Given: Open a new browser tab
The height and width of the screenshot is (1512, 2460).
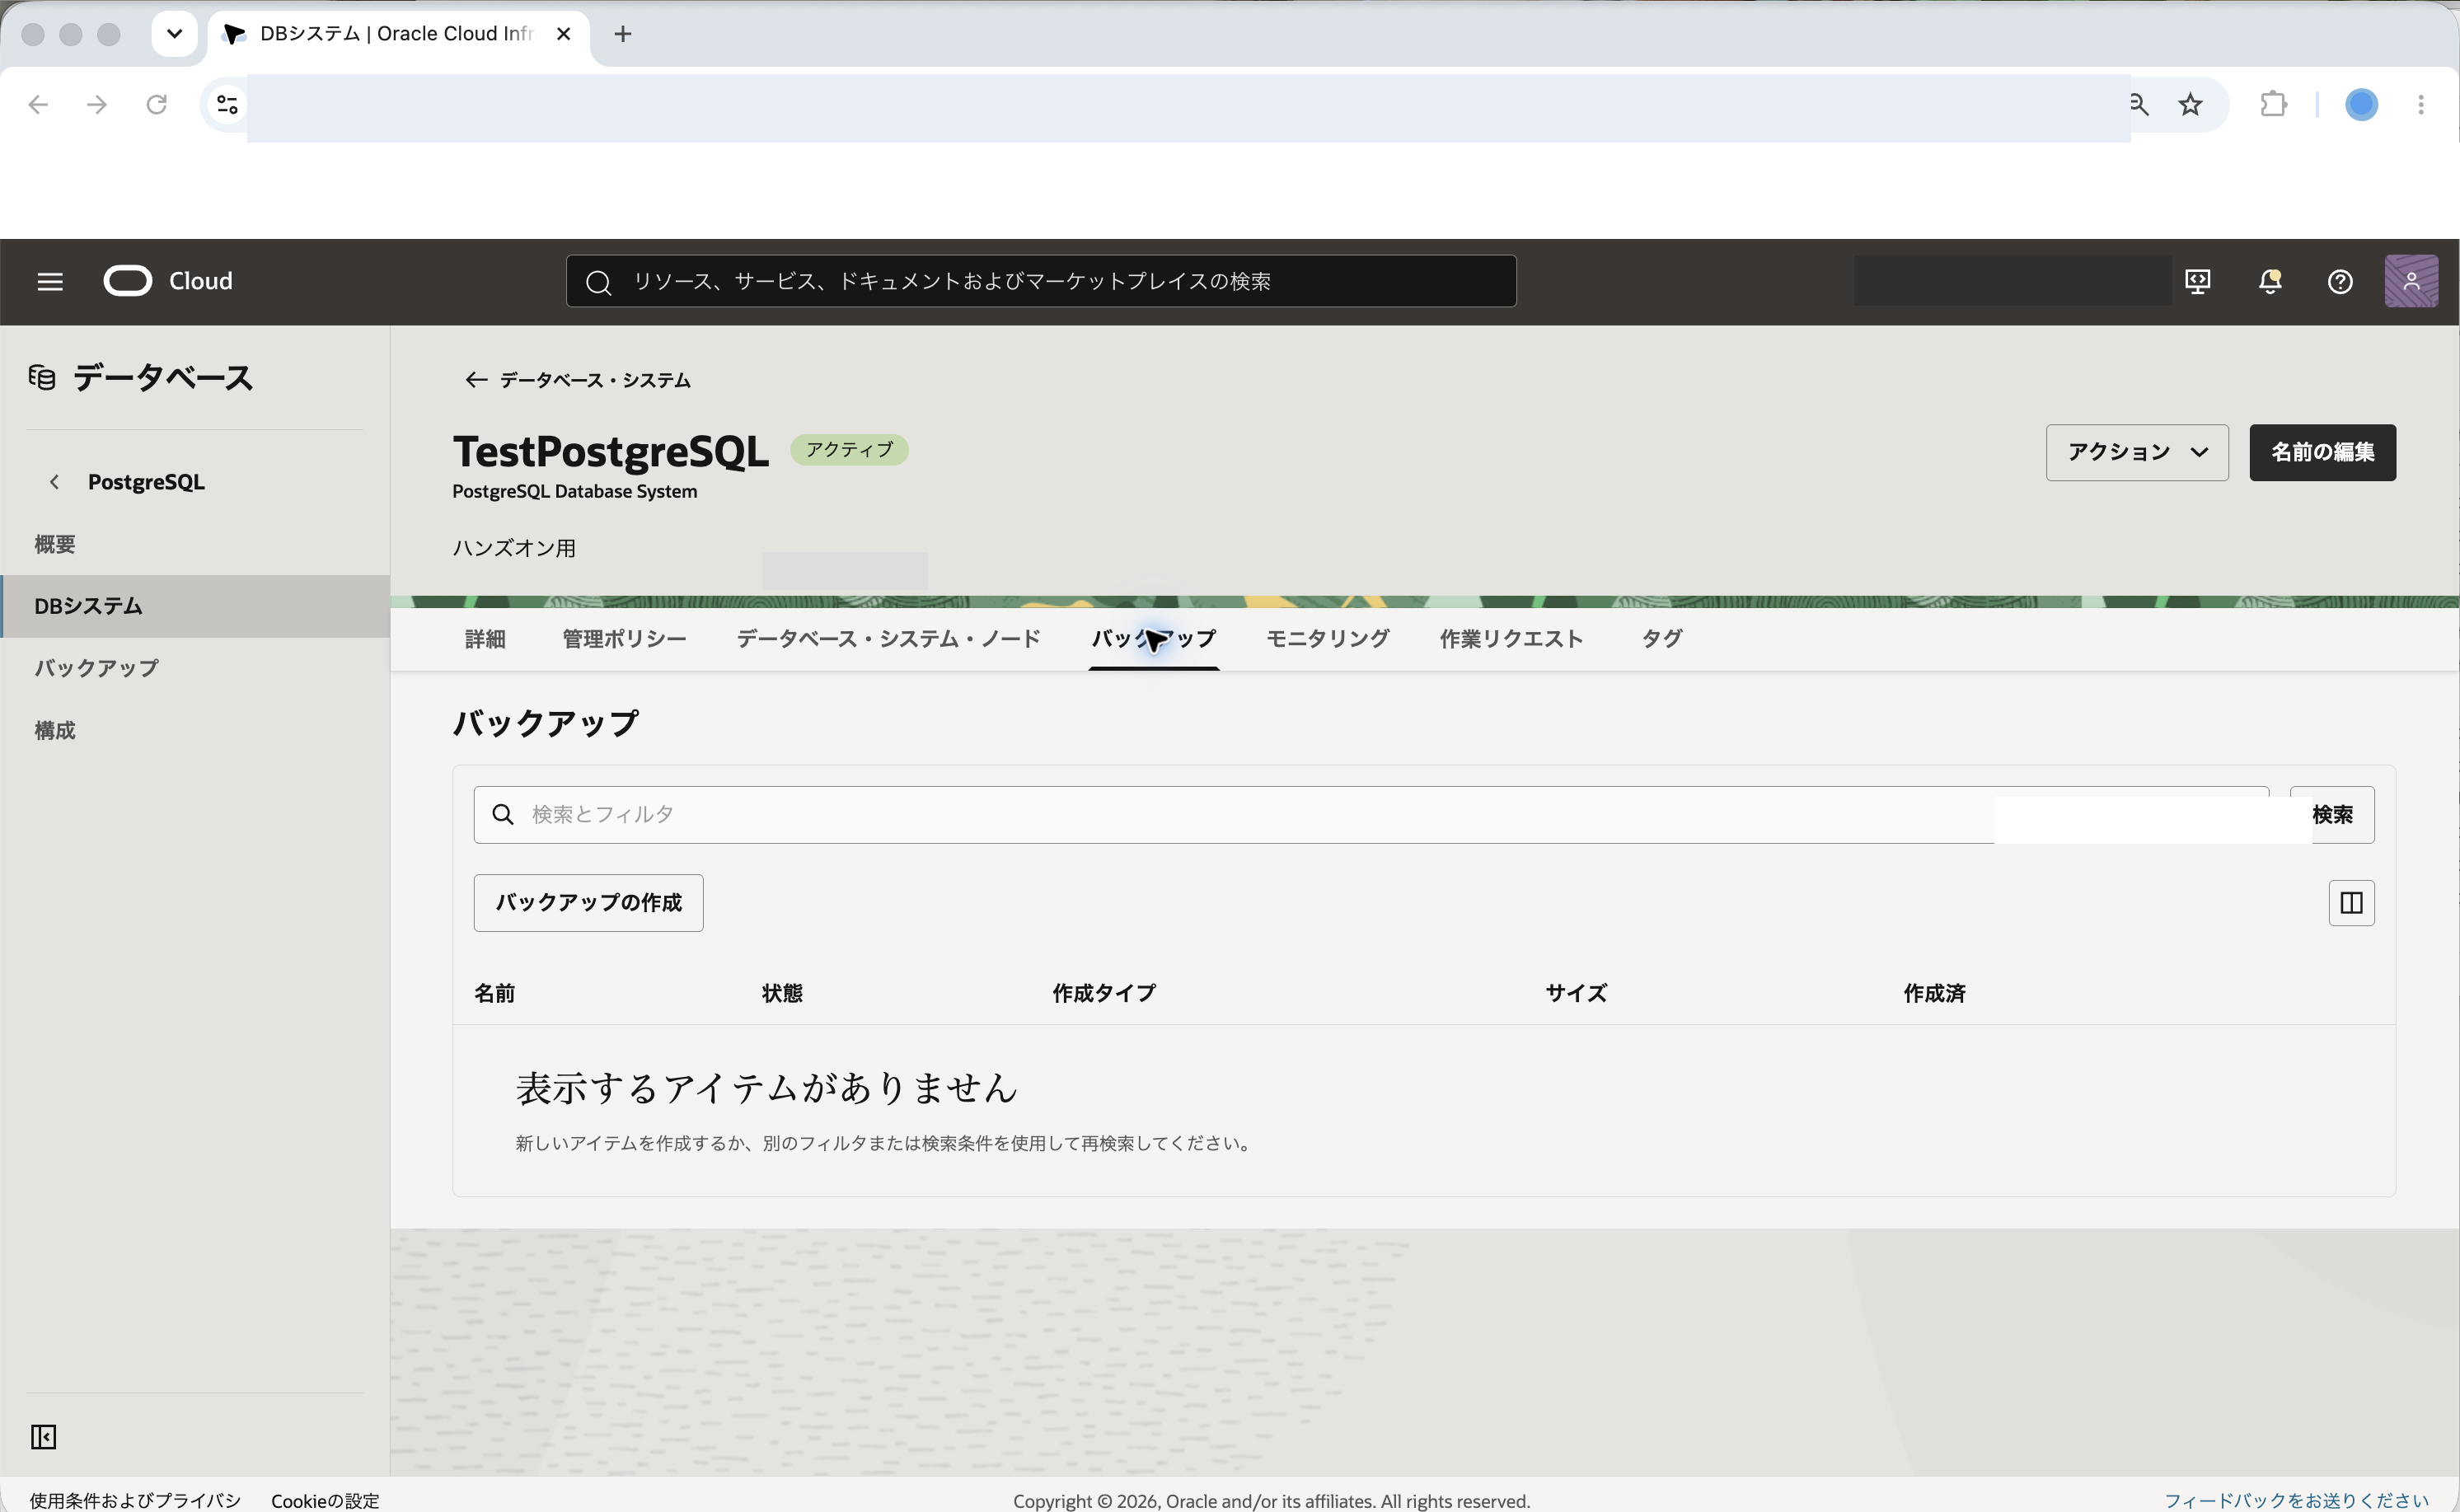Looking at the screenshot, I should (622, 34).
